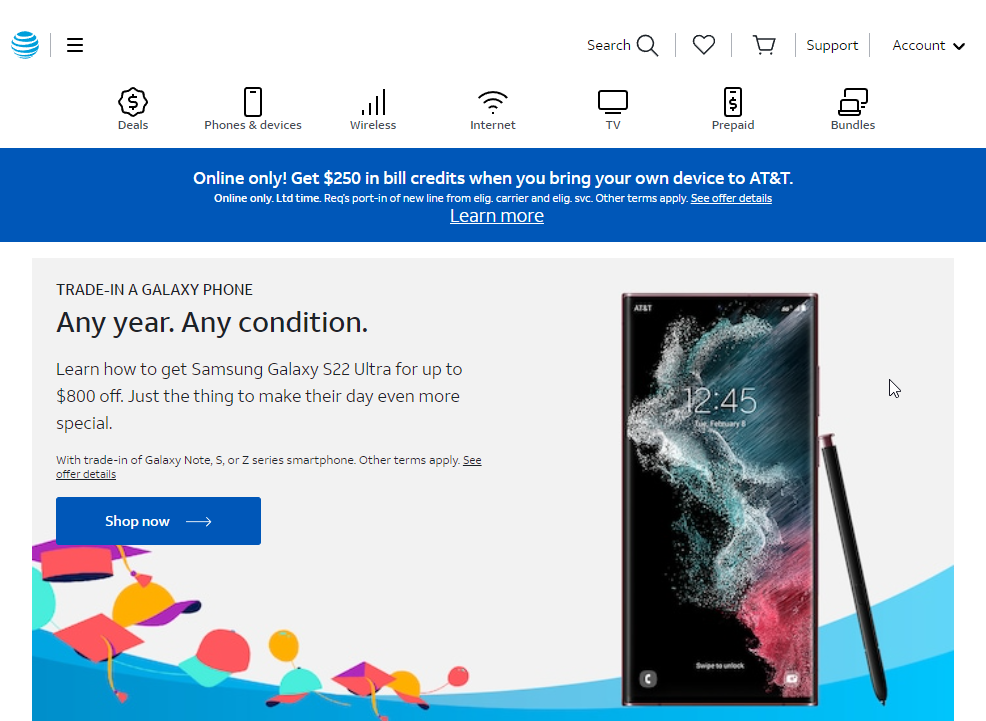Click the AT&T globe logo
986x721 pixels.
tap(25, 45)
